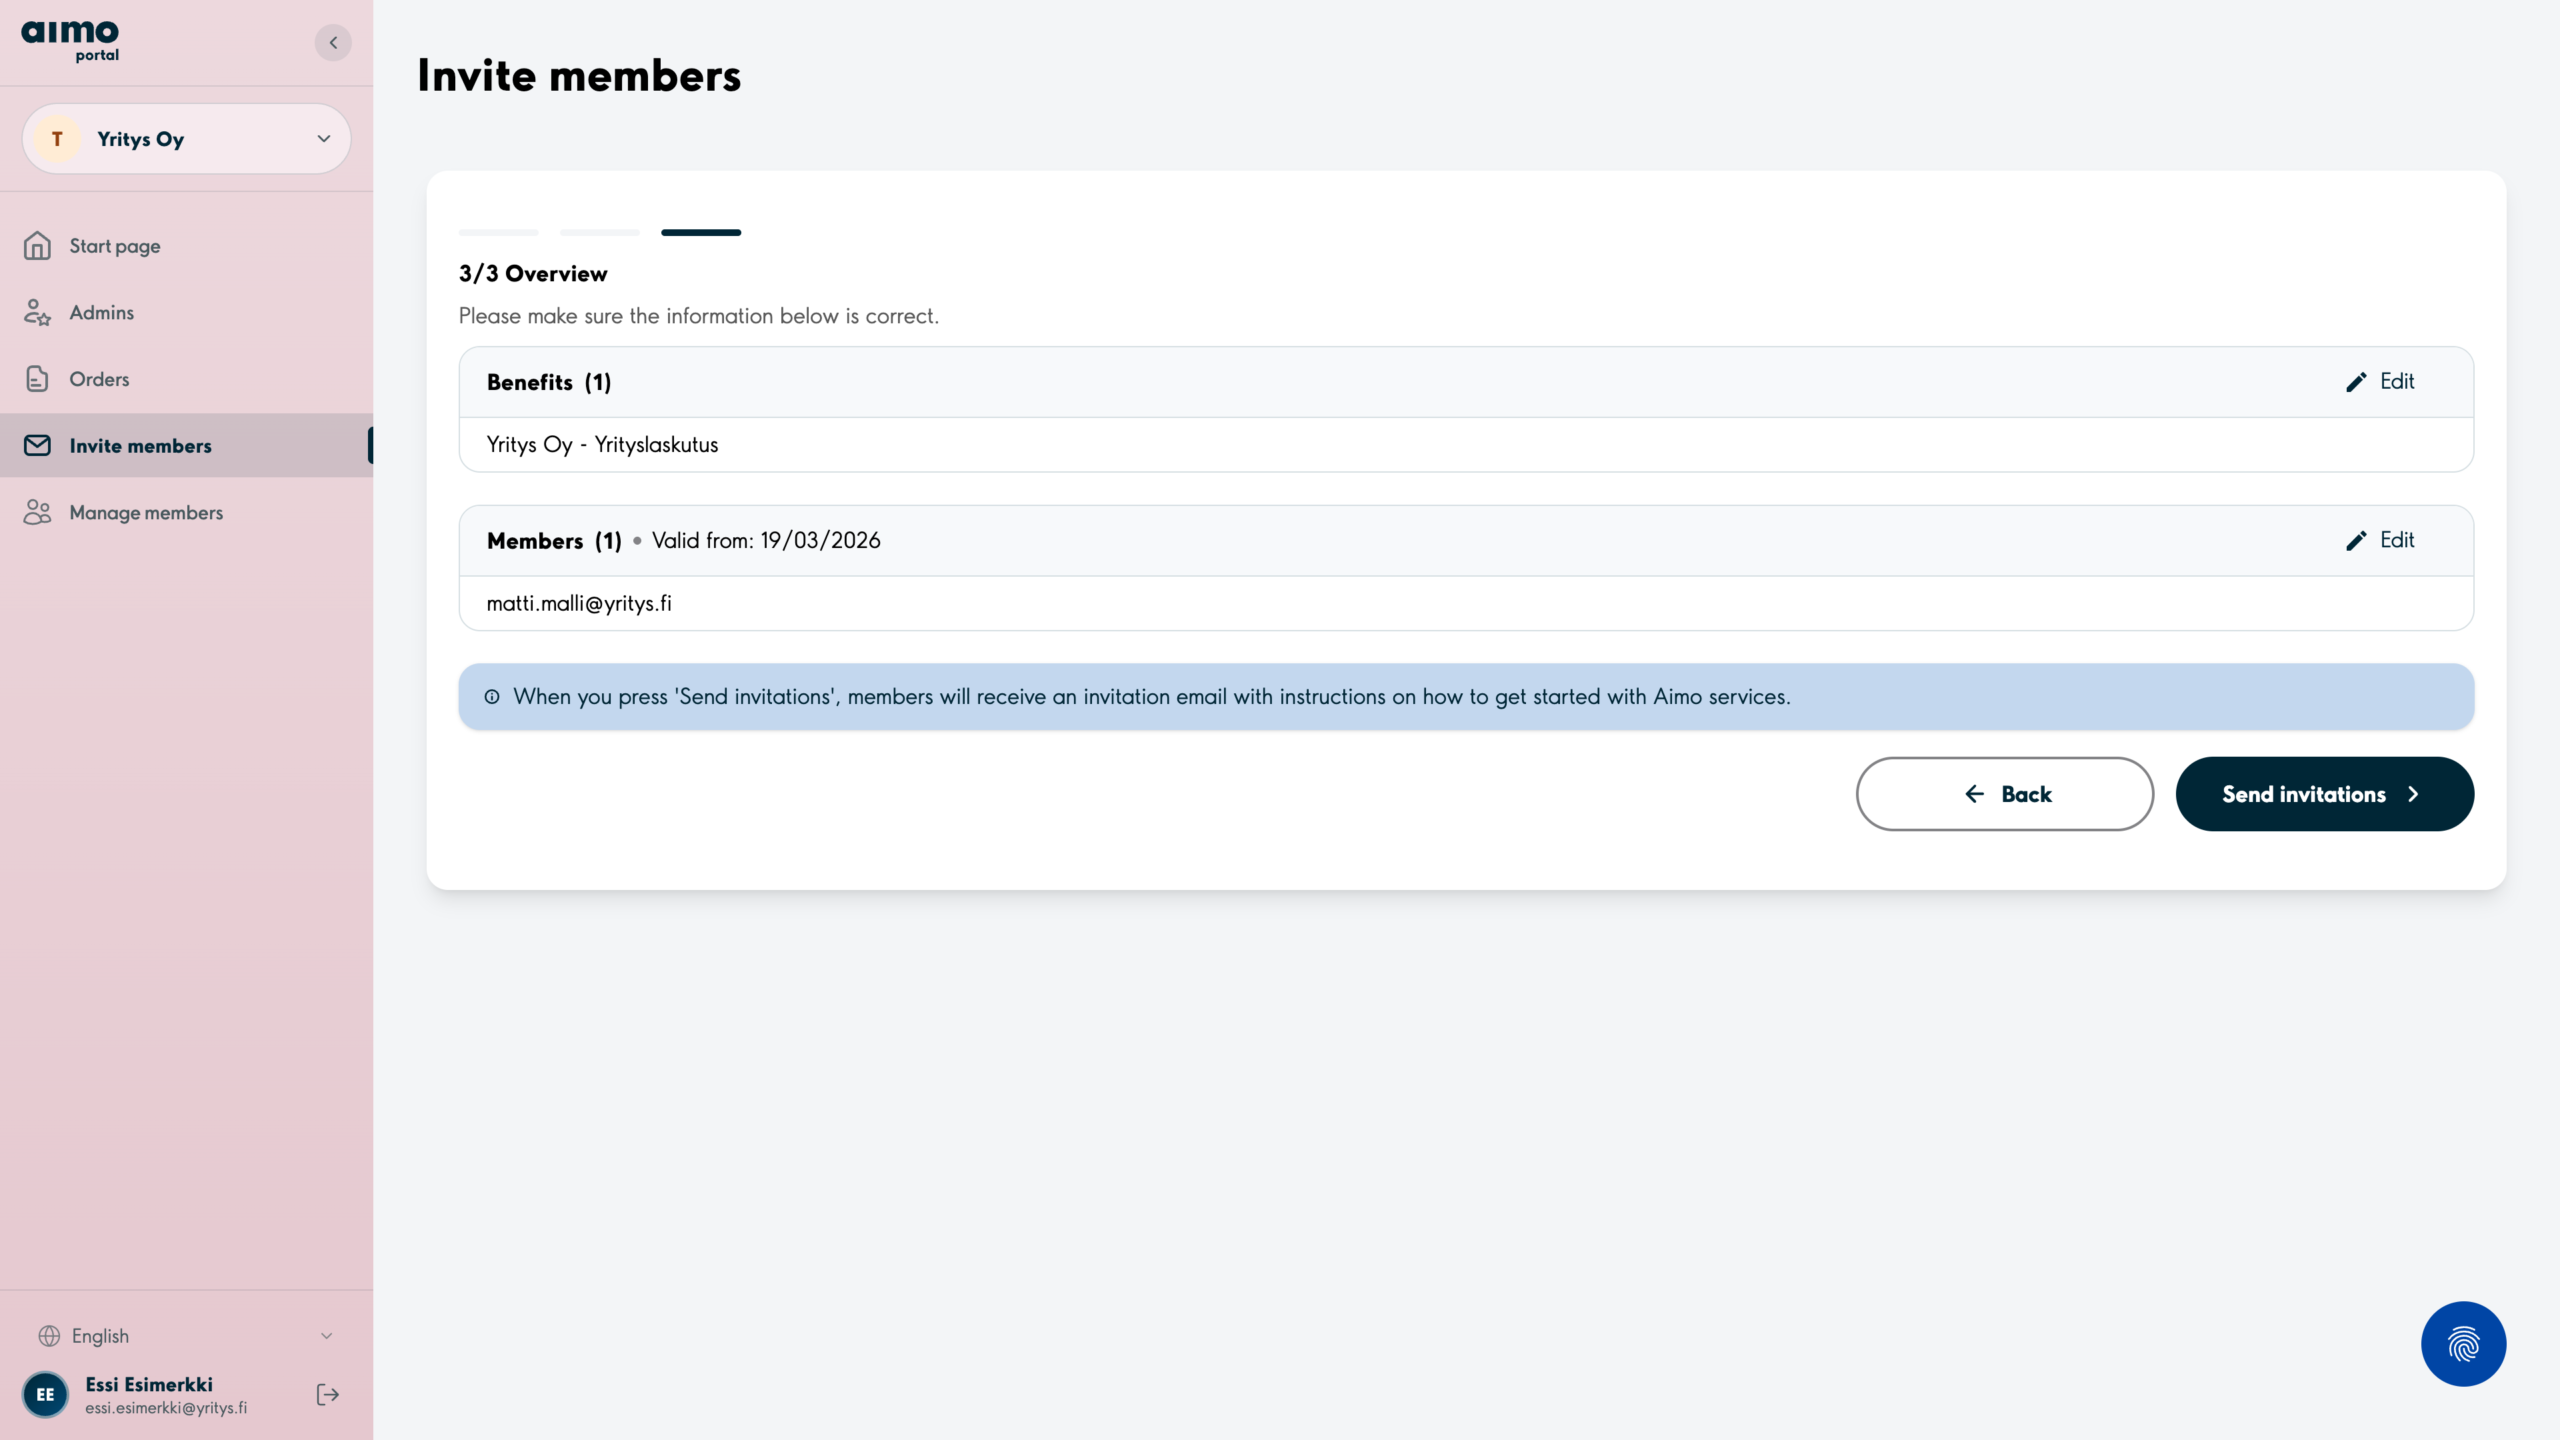Open the blue fingerprint floating button
The height and width of the screenshot is (1440, 2560).
(2462, 1343)
